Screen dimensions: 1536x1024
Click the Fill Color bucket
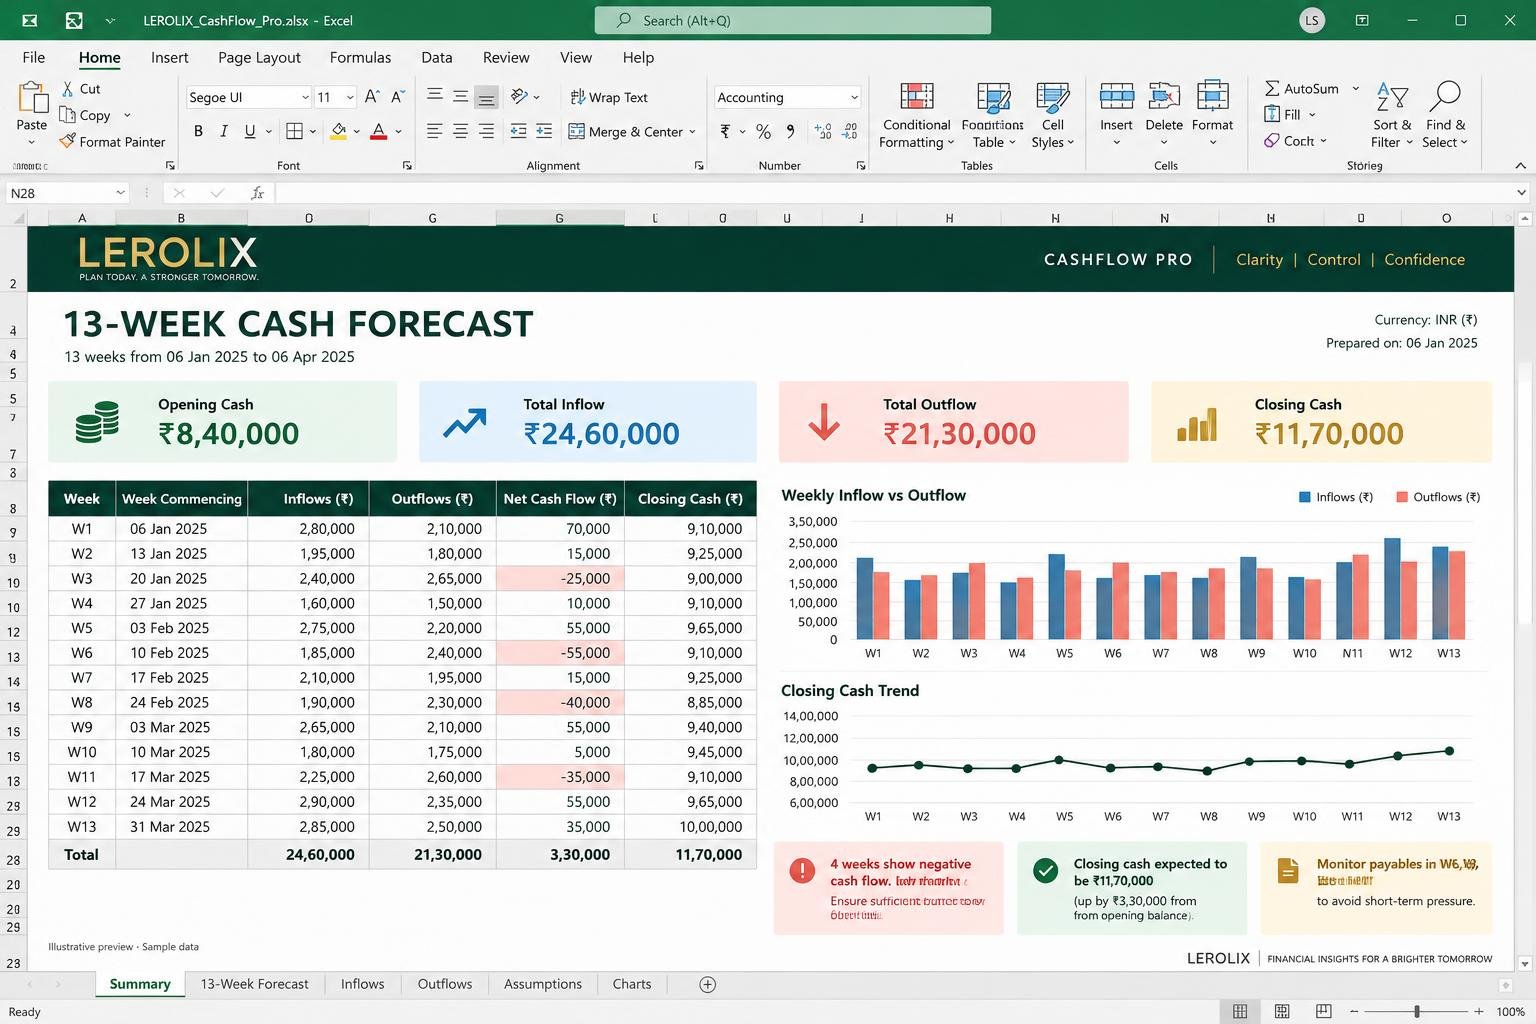click(339, 131)
